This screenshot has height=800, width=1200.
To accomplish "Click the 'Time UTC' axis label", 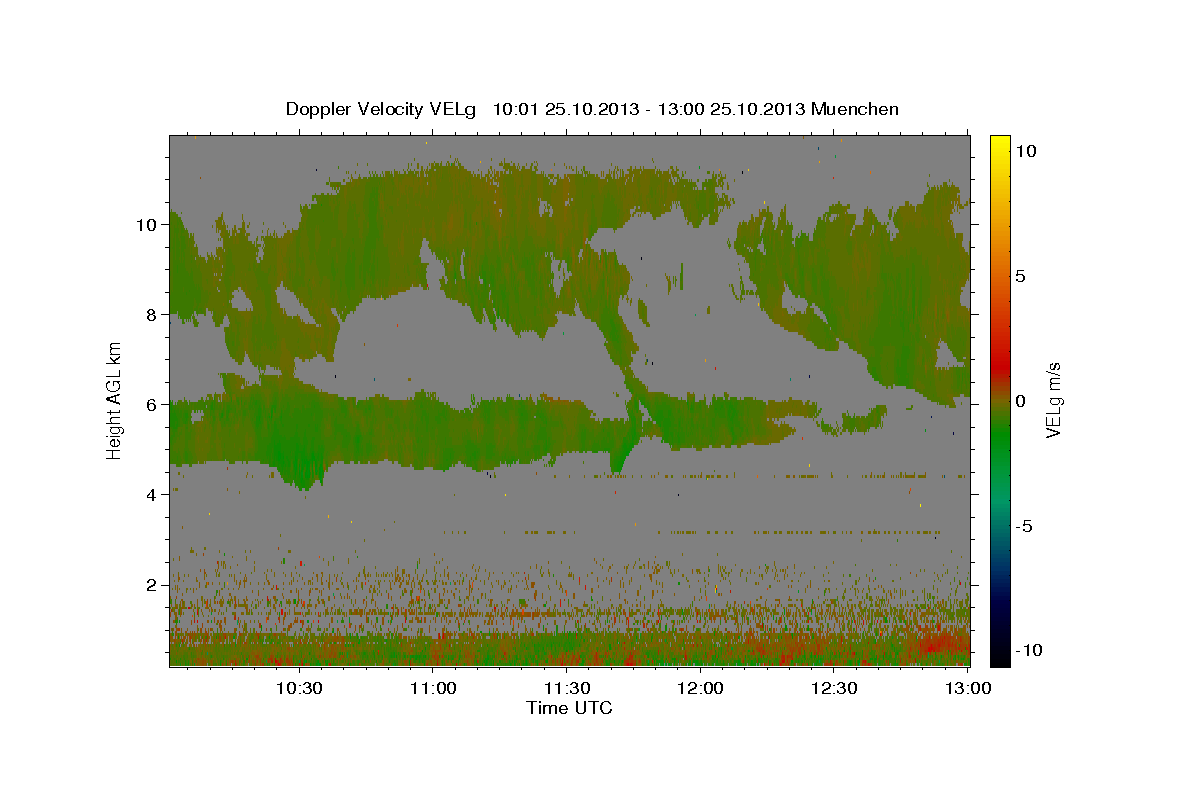I will click(569, 708).
